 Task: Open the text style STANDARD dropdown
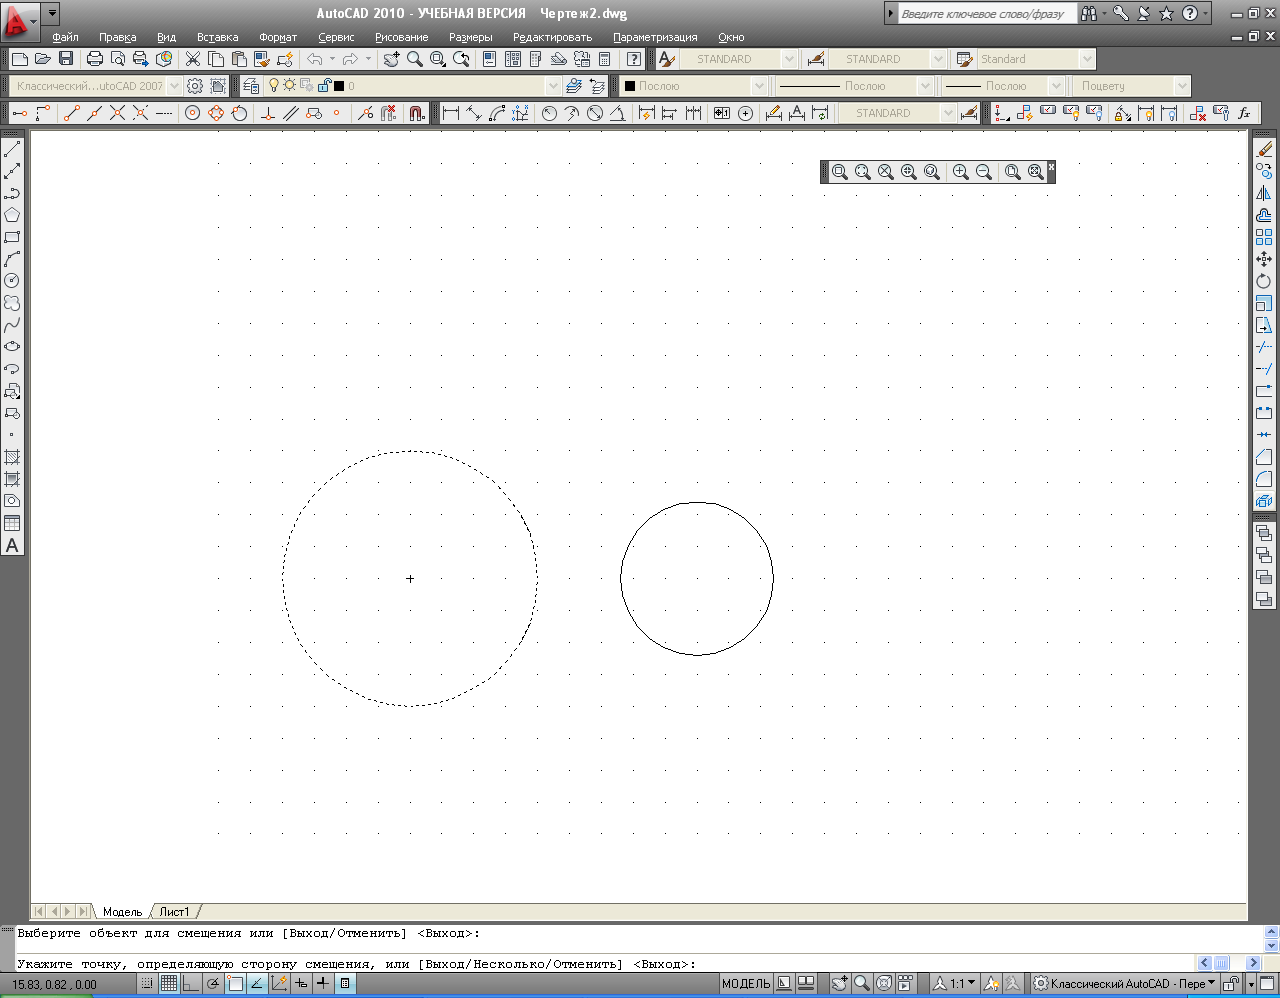(789, 59)
